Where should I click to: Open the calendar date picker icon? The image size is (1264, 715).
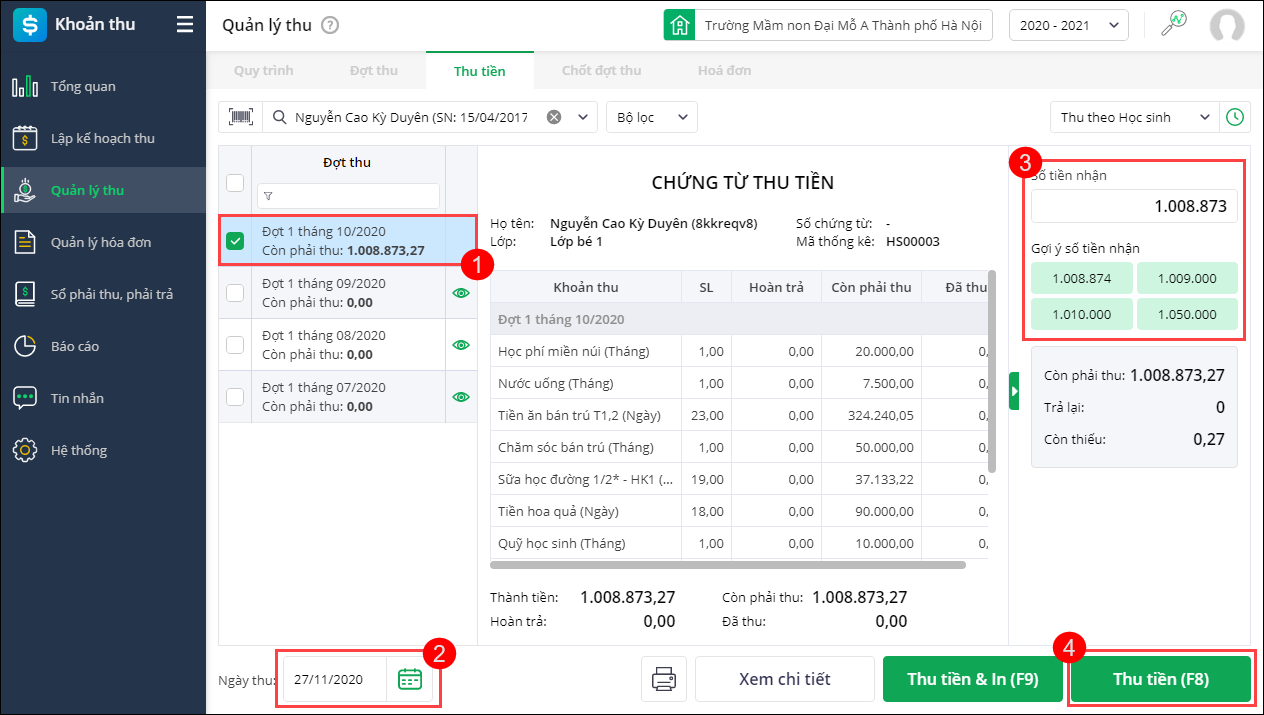click(410, 679)
